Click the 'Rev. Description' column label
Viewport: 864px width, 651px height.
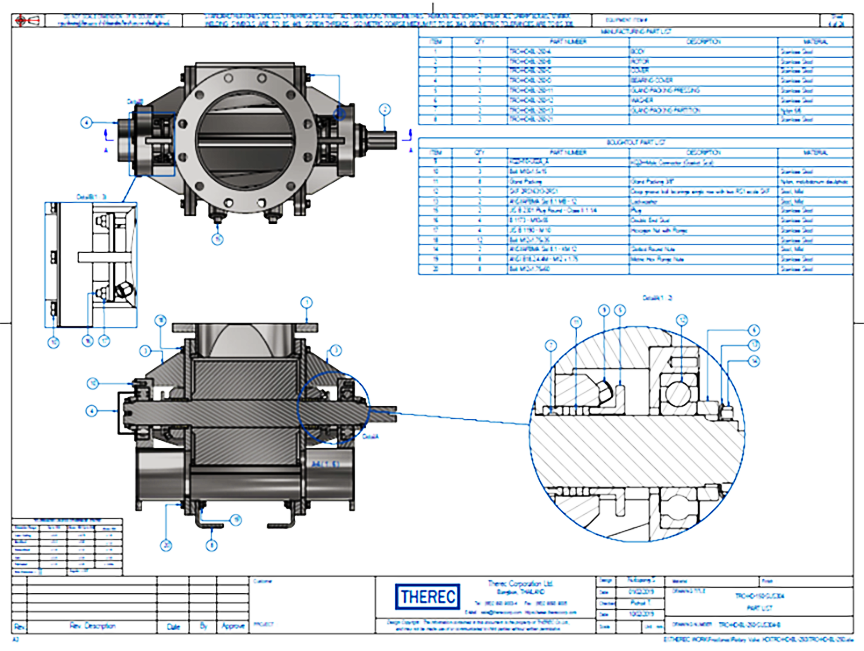click(x=92, y=626)
